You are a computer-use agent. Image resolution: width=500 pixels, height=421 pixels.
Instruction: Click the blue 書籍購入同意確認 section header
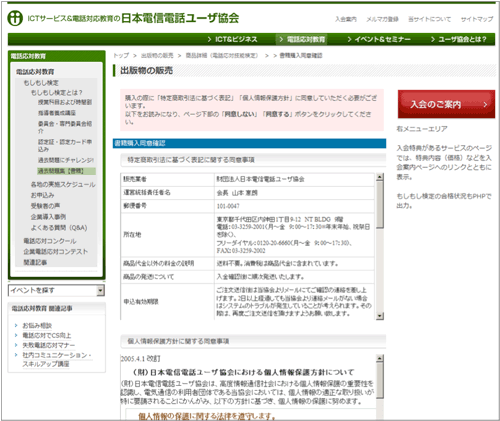coord(249,143)
